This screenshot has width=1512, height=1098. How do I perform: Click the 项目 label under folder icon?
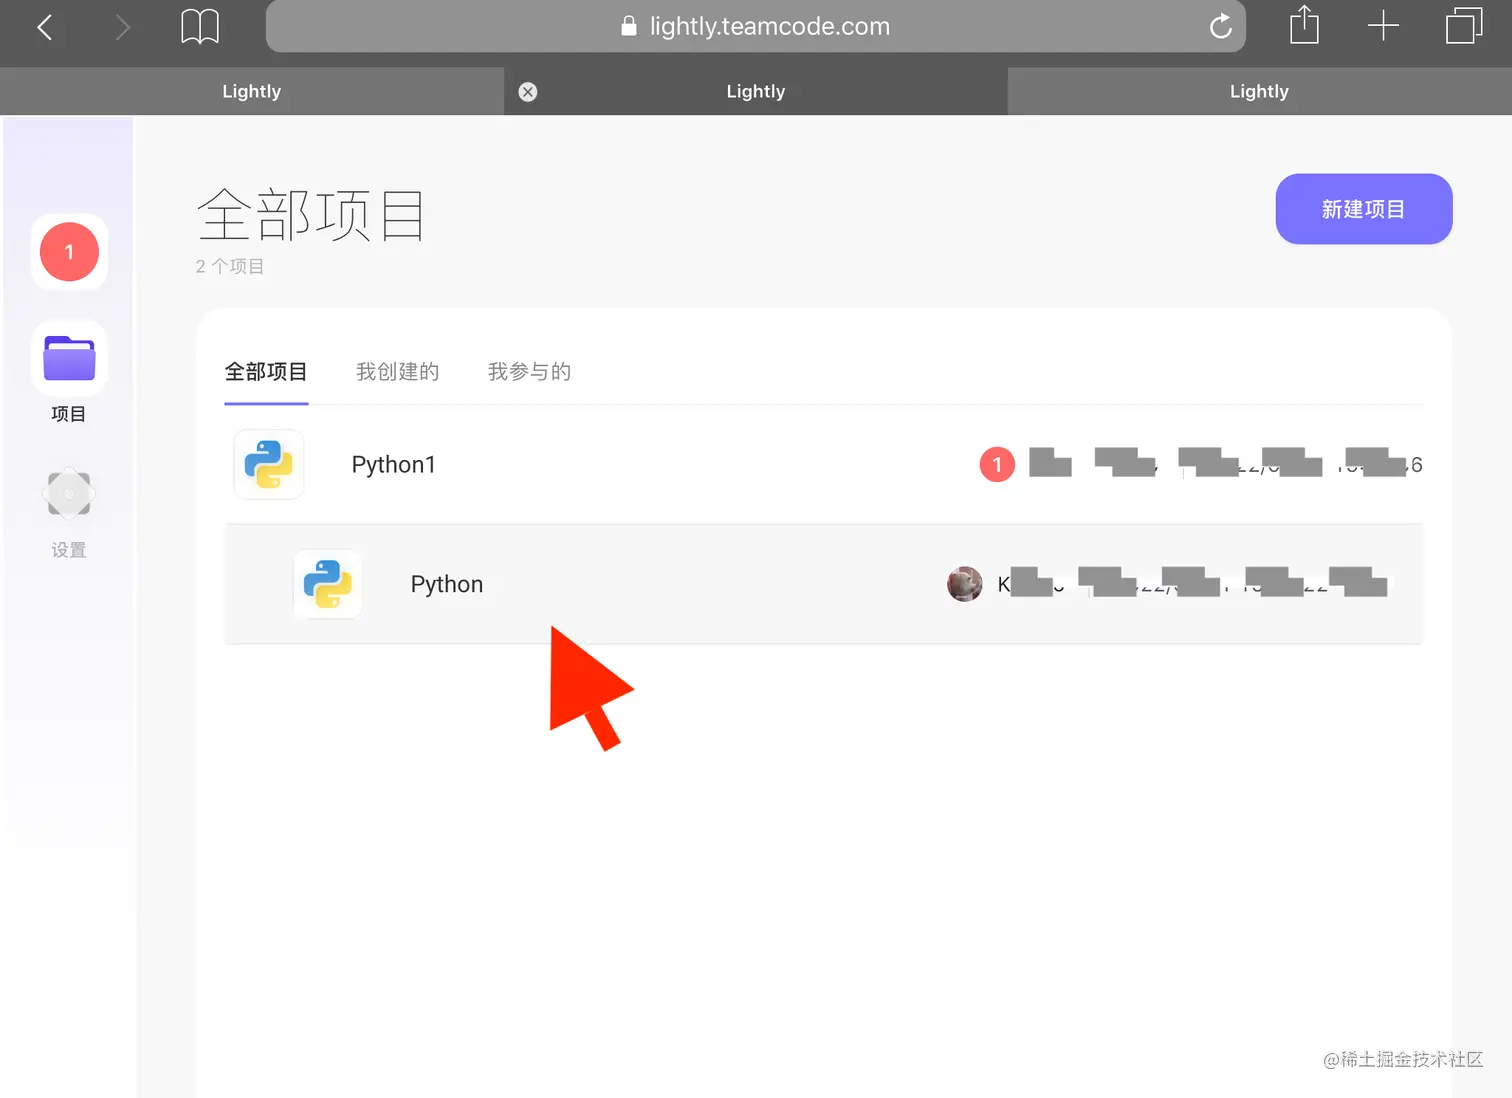(x=69, y=414)
